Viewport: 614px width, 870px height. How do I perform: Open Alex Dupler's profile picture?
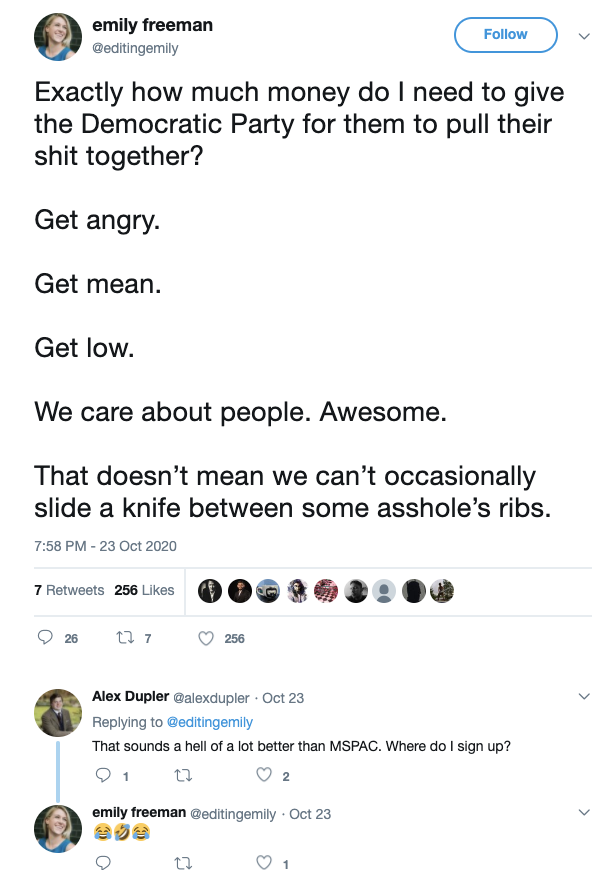(x=57, y=713)
